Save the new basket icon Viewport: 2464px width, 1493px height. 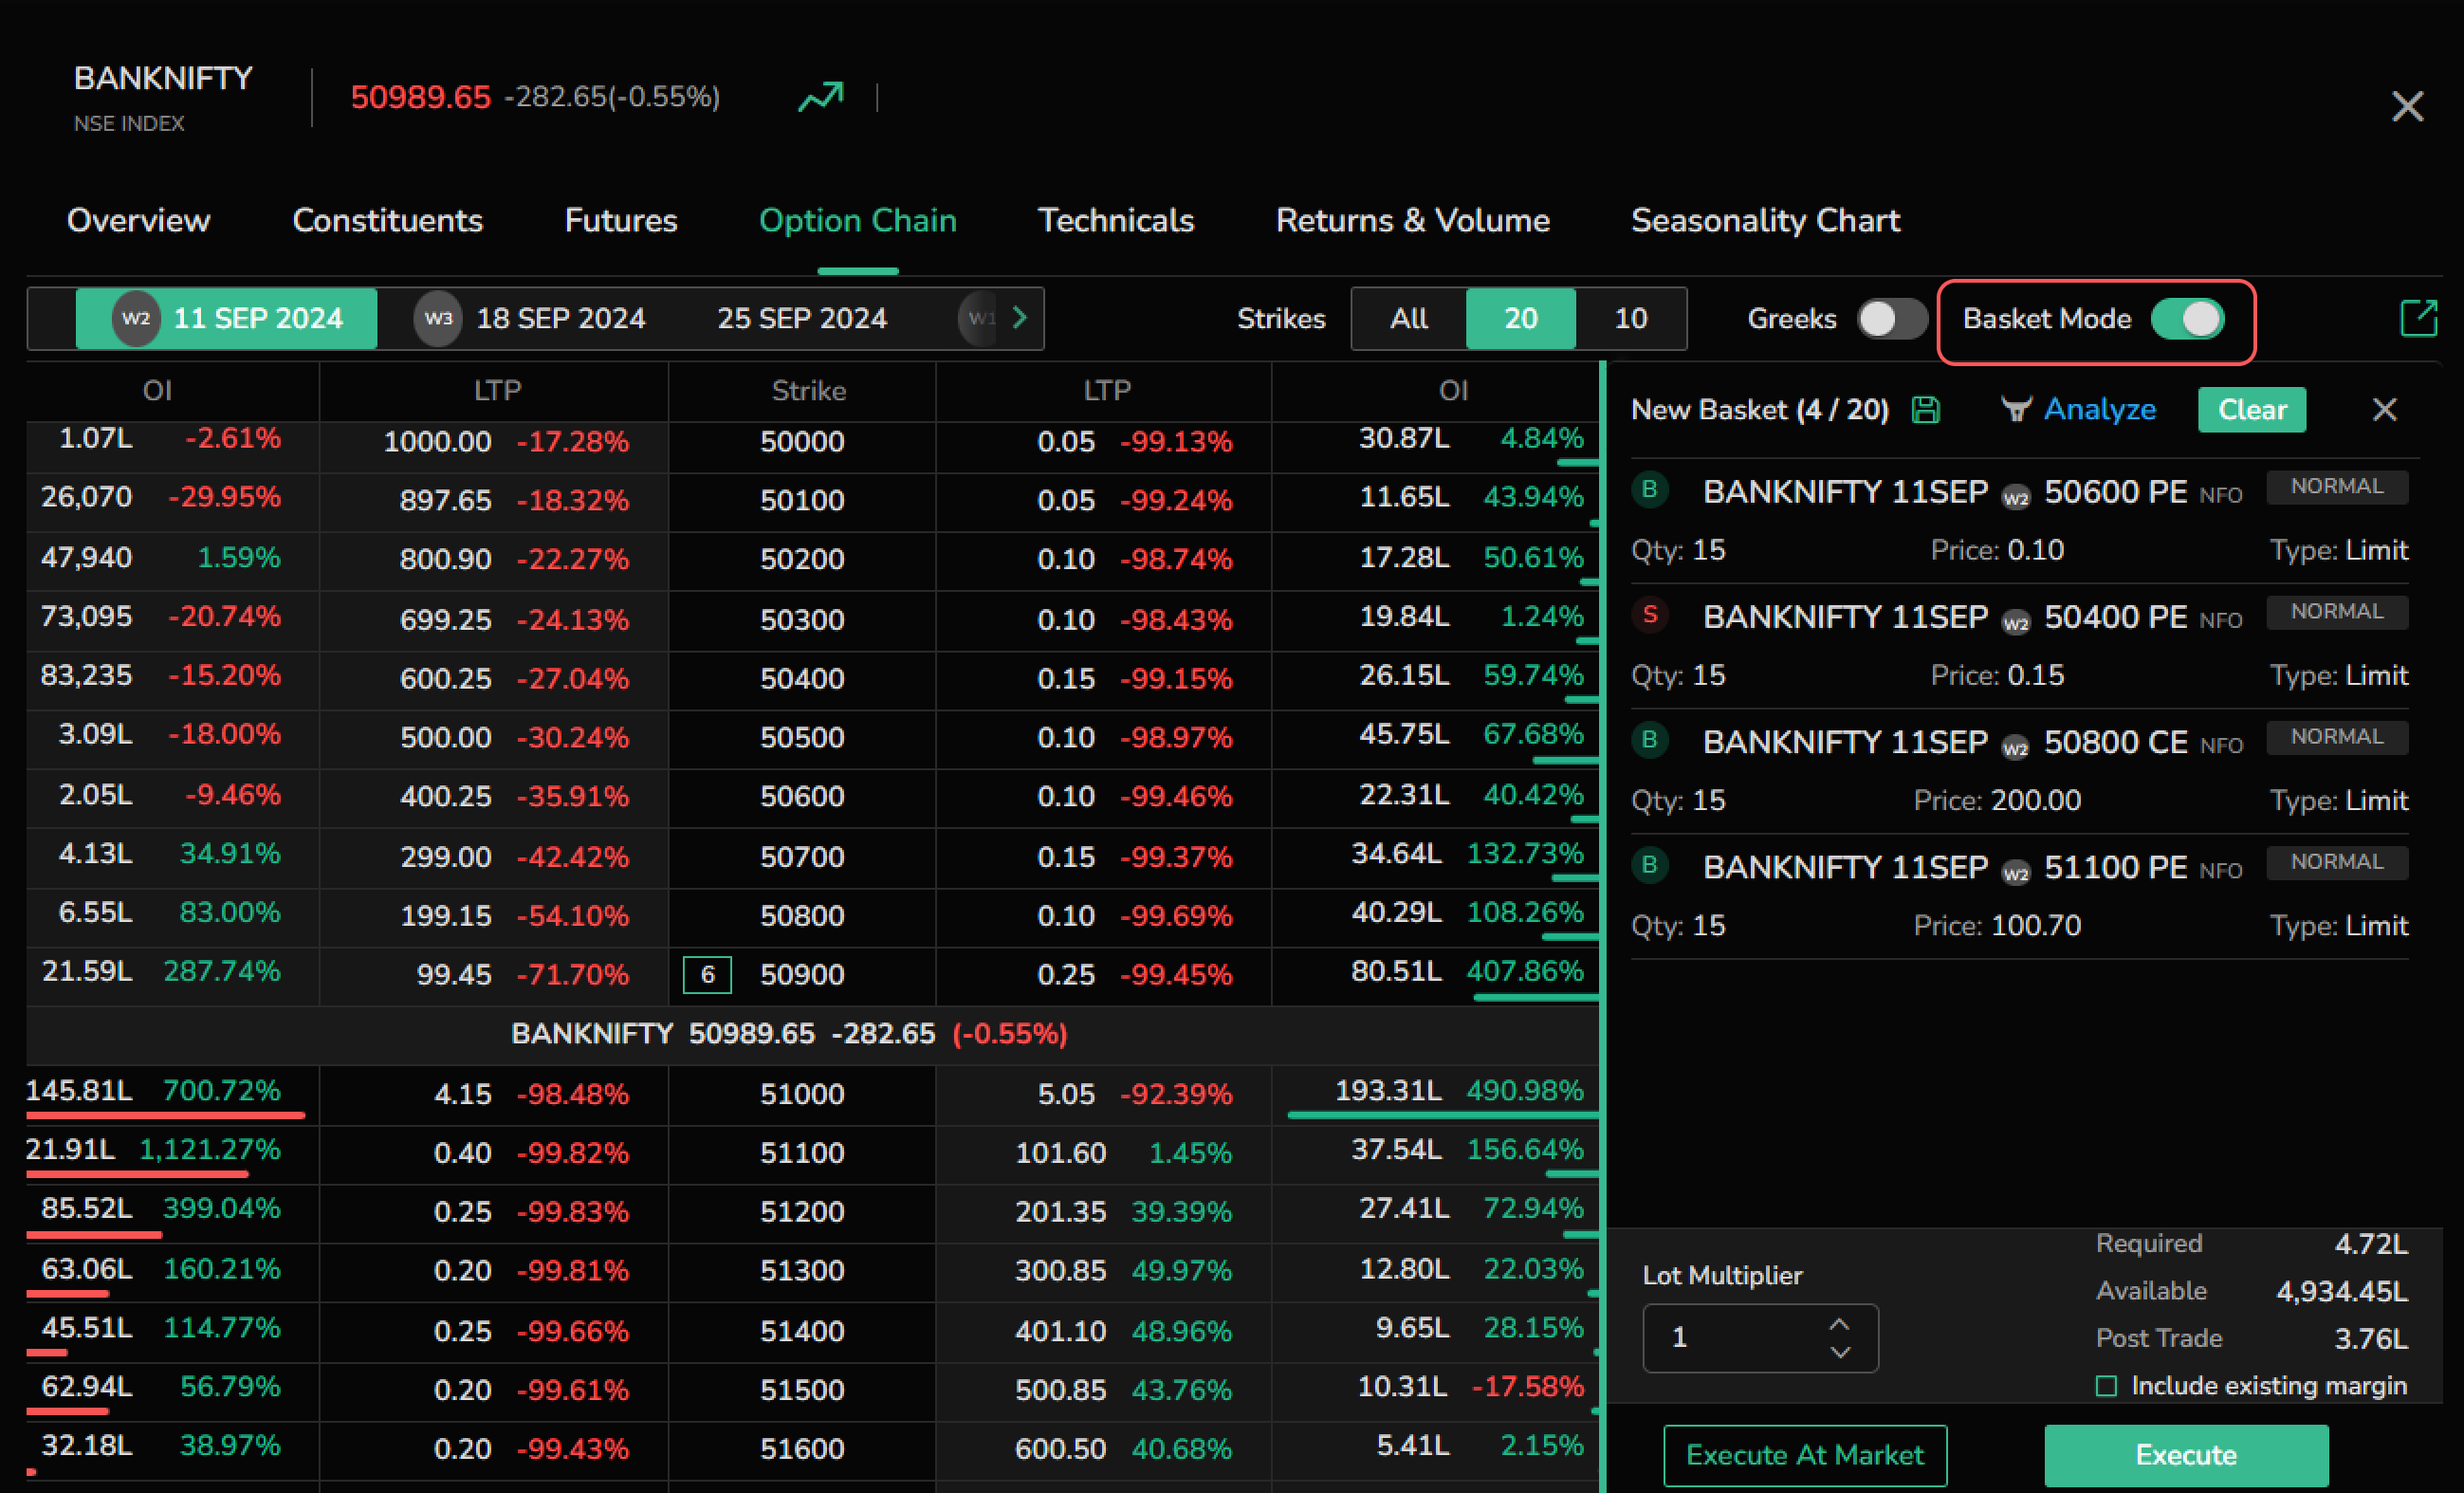[x=1925, y=410]
